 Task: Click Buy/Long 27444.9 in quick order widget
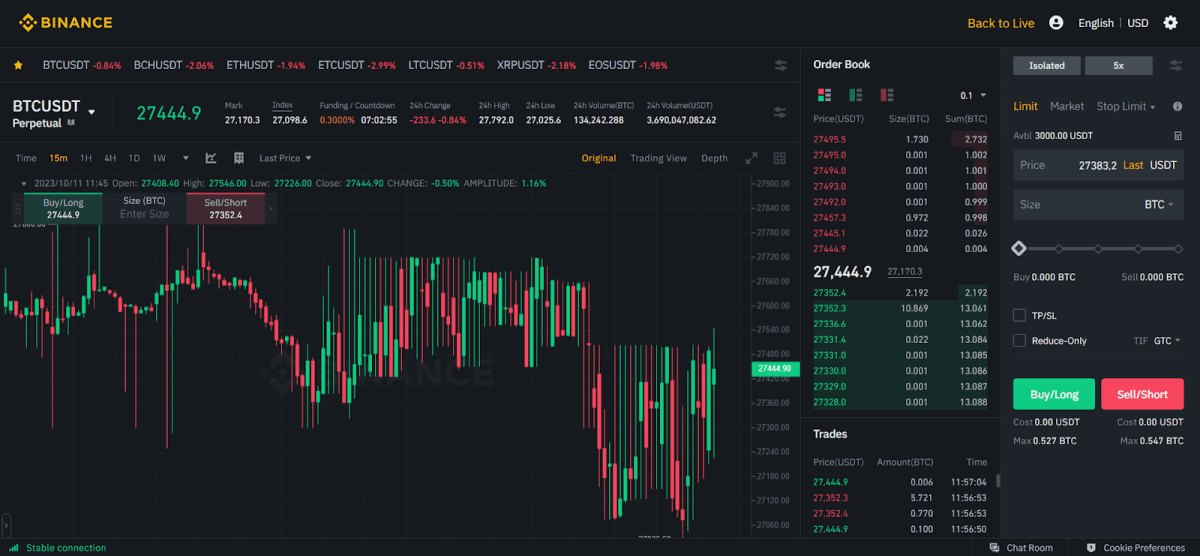tap(63, 208)
